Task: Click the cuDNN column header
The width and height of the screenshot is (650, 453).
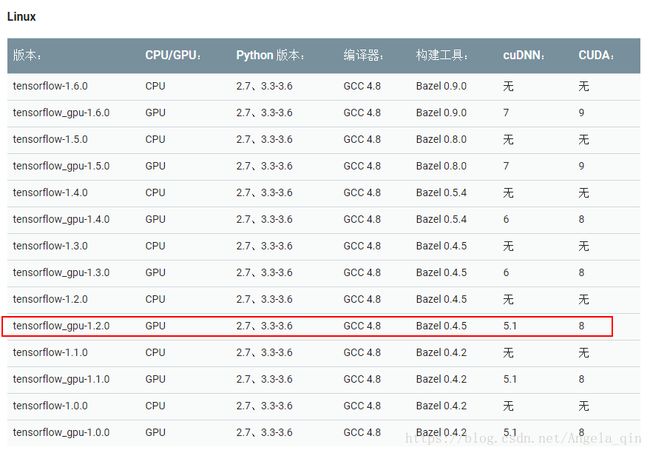Action: (524, 55)
